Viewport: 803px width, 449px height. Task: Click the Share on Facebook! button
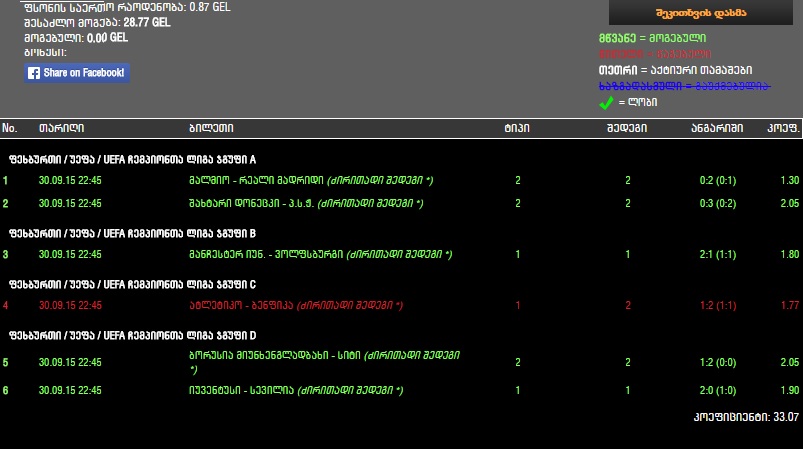point(77,73)
